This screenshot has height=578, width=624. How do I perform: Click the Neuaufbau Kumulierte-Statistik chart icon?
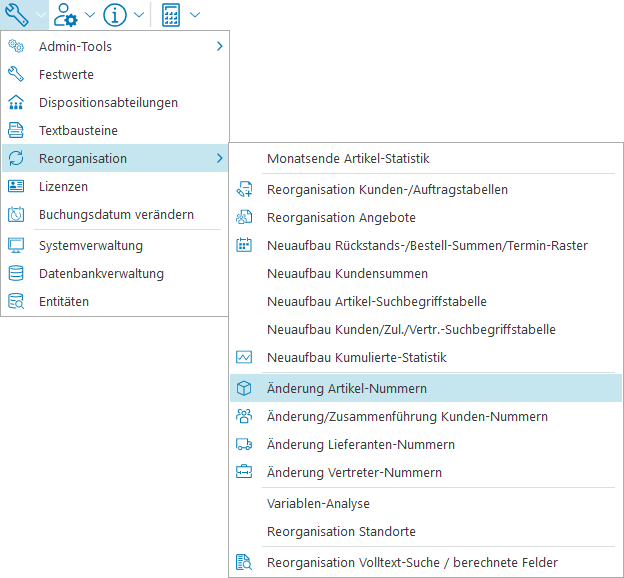[244, 357]
